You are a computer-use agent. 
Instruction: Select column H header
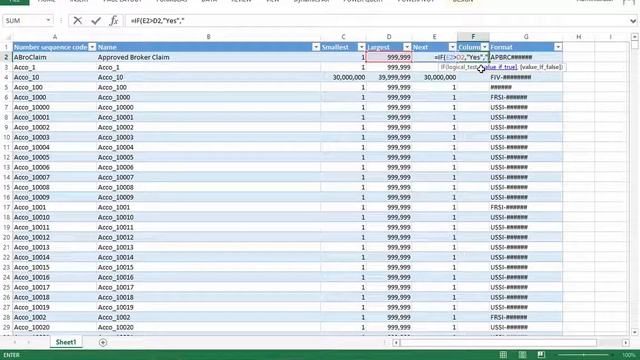click(x=578, y=37)
